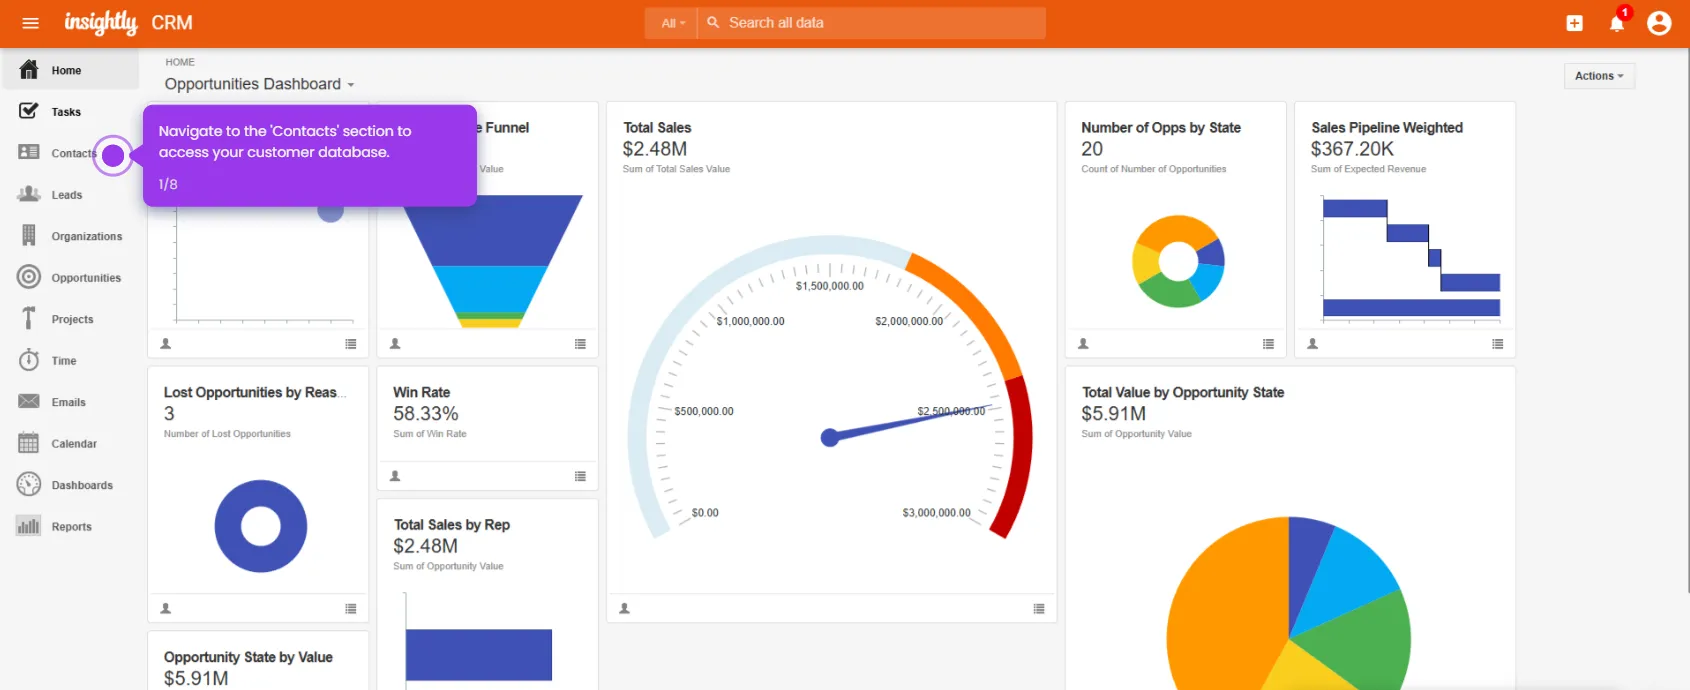Open the user profile avatar menu
Viewport: 1690px width, 690px height.
click(x=1659, y=23)
